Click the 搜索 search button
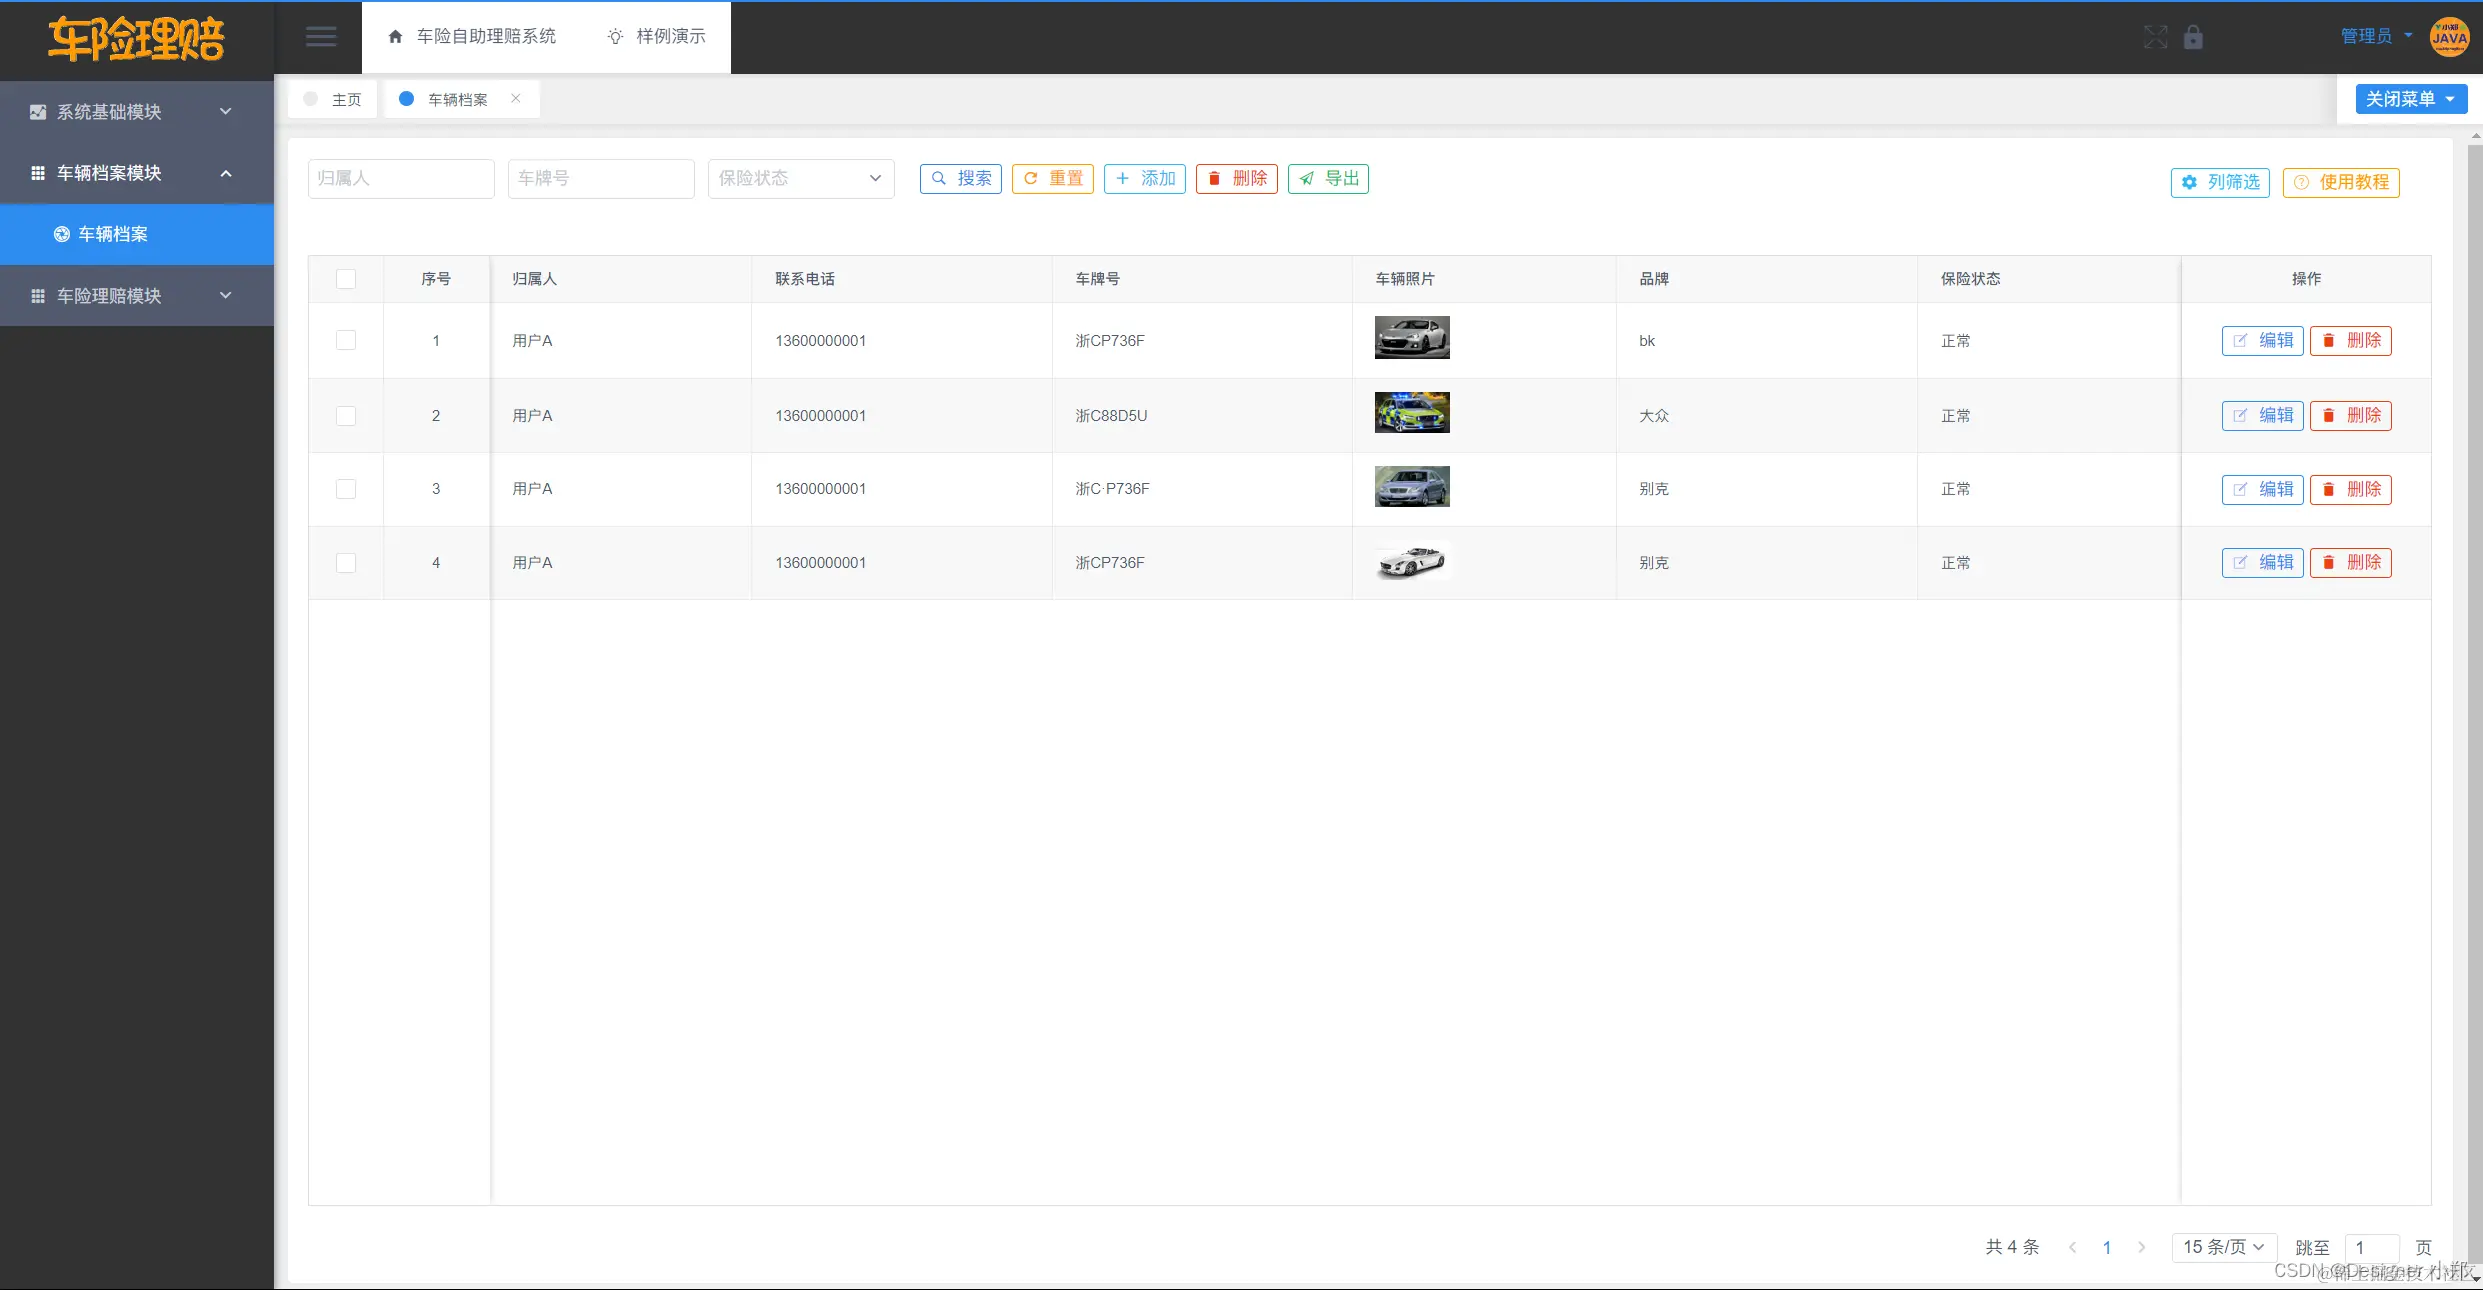This screenshot has width=2483, height=1290. (960, 178)
